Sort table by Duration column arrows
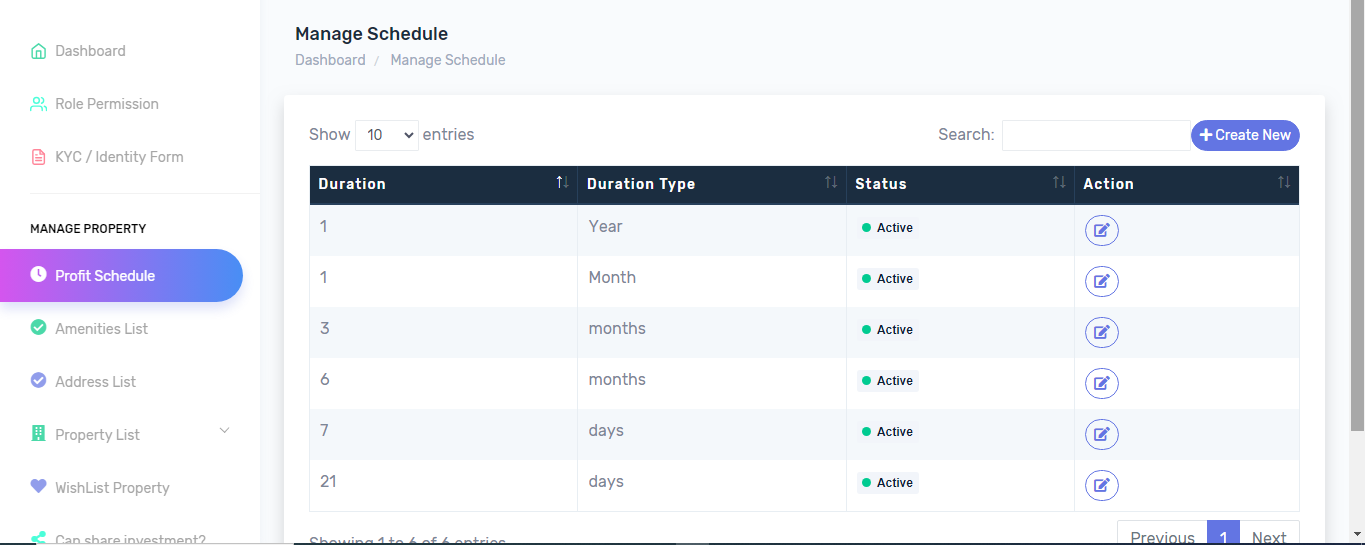 (562, 183)
